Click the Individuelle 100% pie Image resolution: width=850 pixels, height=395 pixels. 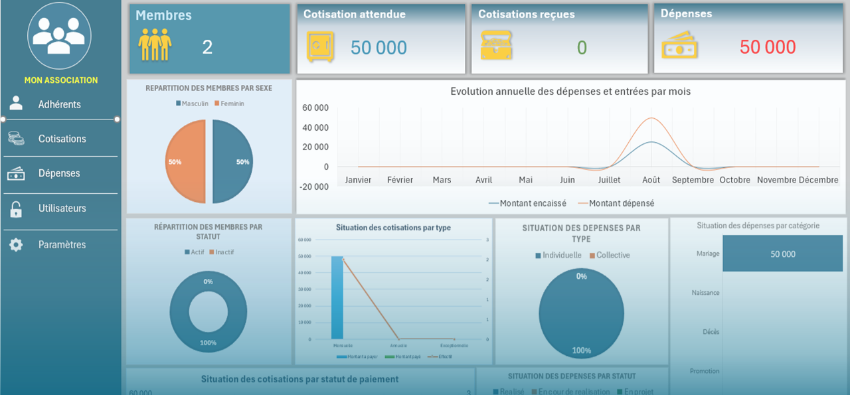coord(582,314)
